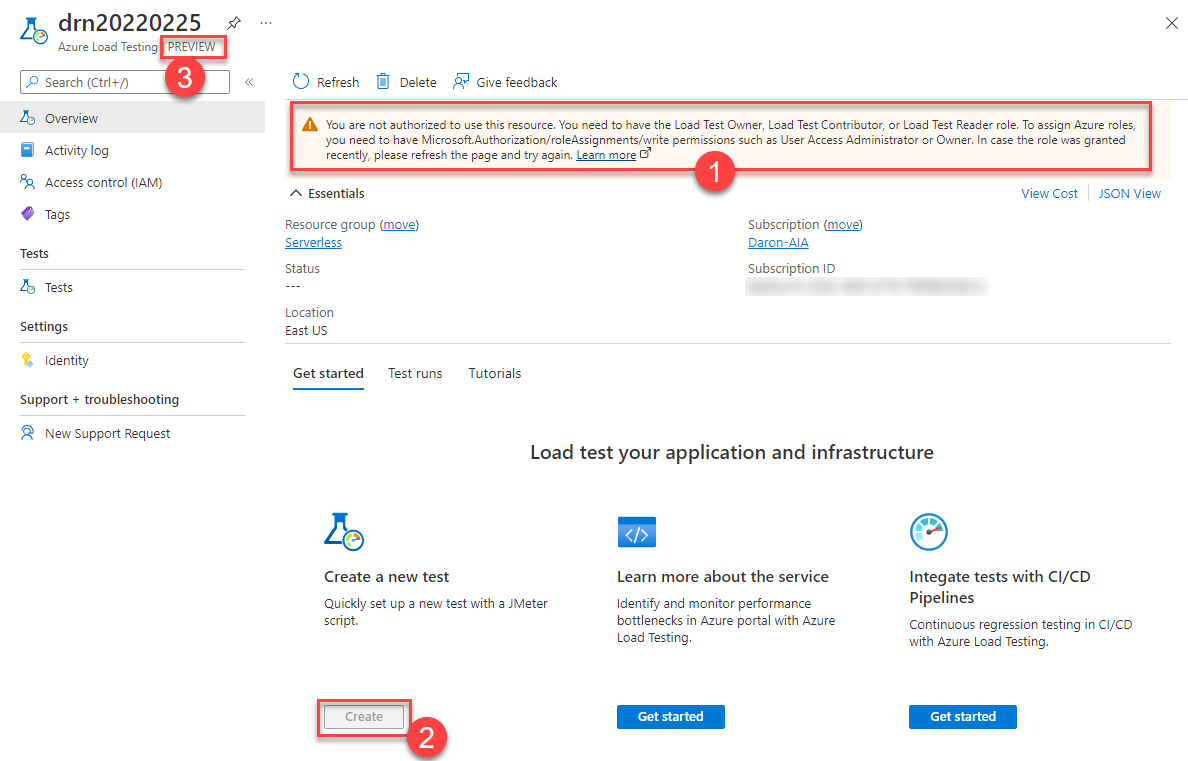This screenshot has height=761, width=1188.
Task: Pin this resource to dashboard
Action: 234,22
